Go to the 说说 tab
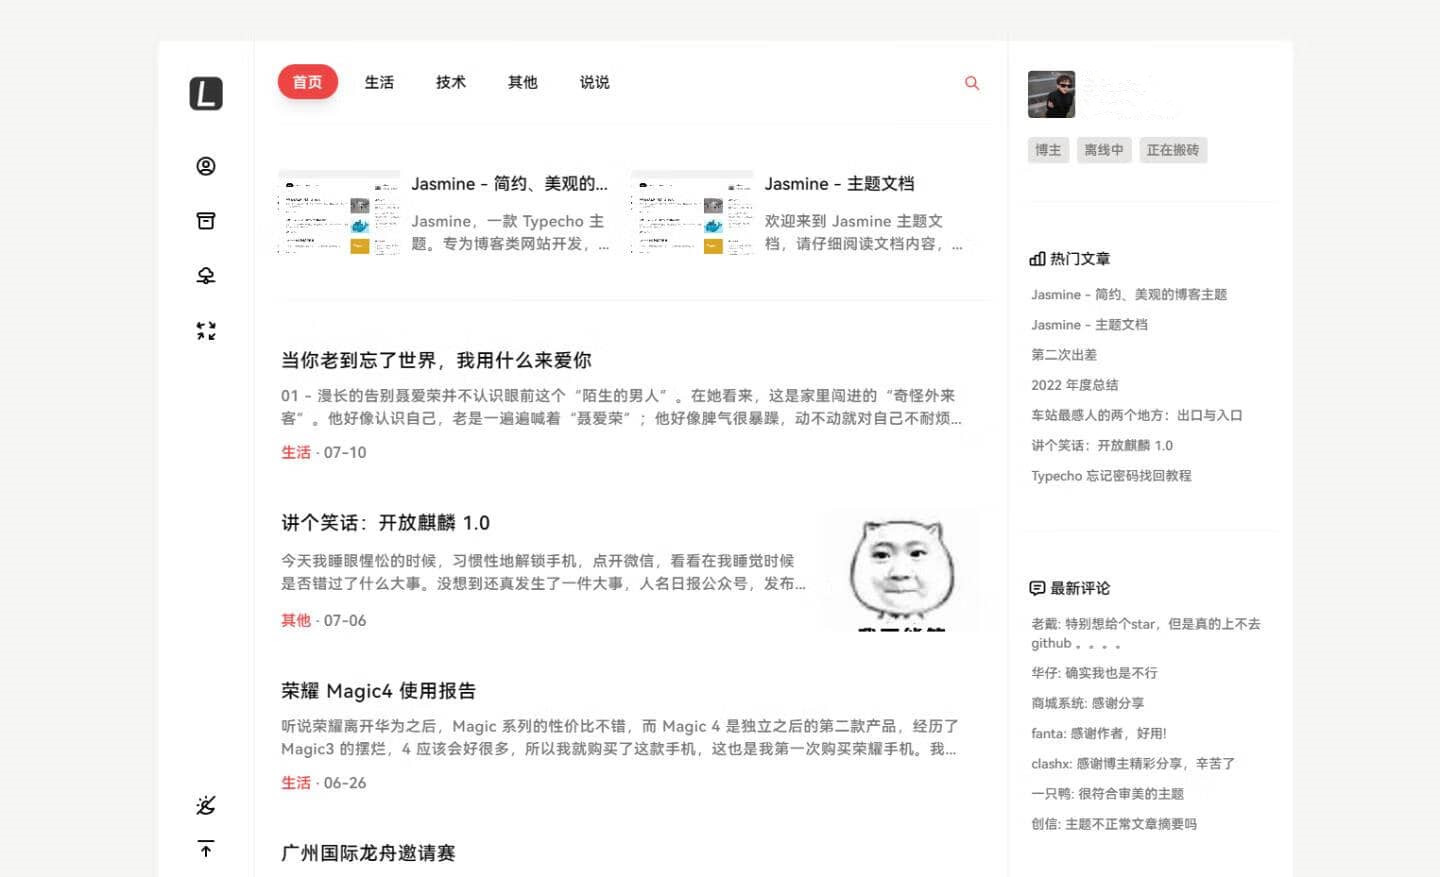This screenshot has width=1440, height=877. 594,82
